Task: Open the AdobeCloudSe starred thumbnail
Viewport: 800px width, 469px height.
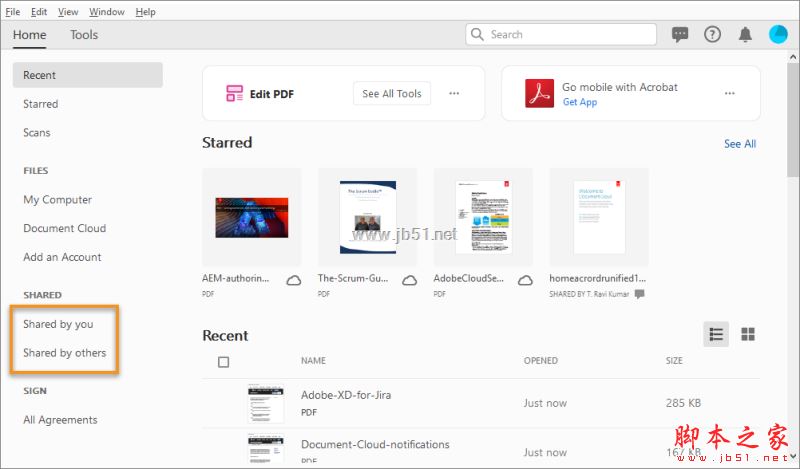Action: 483,217
